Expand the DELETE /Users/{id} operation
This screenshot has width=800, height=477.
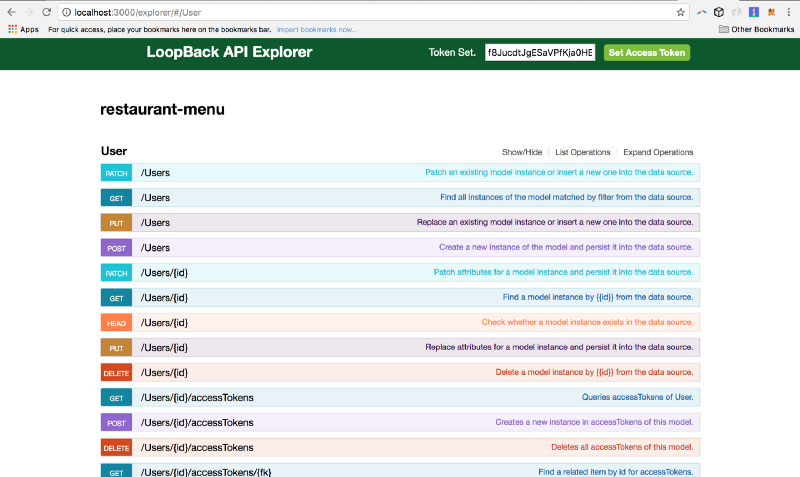click(164, 372)
